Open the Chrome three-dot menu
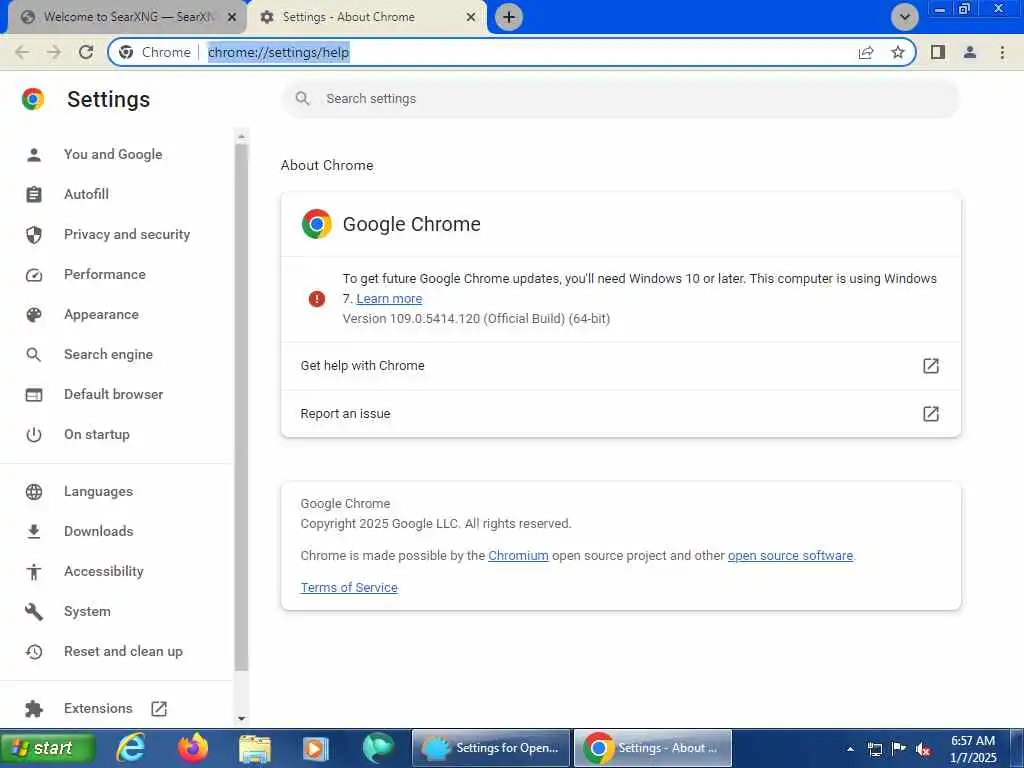This screenshot has width=1024, height=768. coord(1002,52)
